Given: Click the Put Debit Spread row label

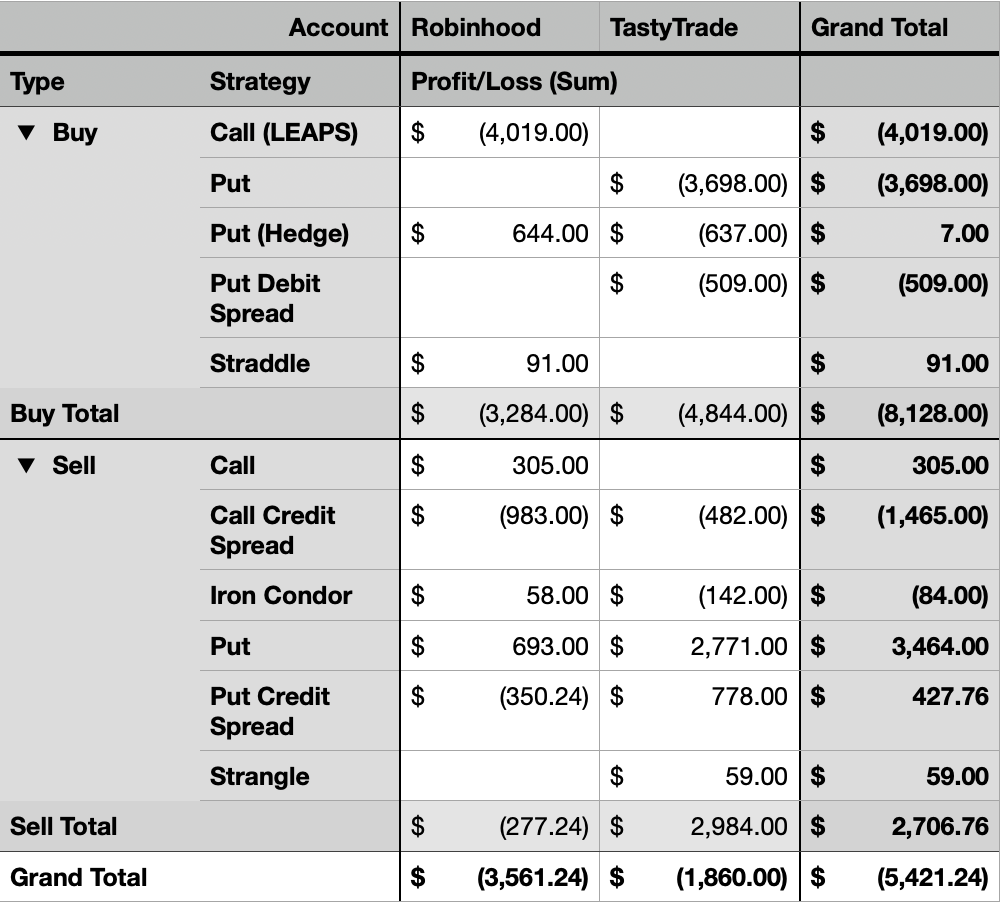Looking at the screenshot, I should point(265,298).
